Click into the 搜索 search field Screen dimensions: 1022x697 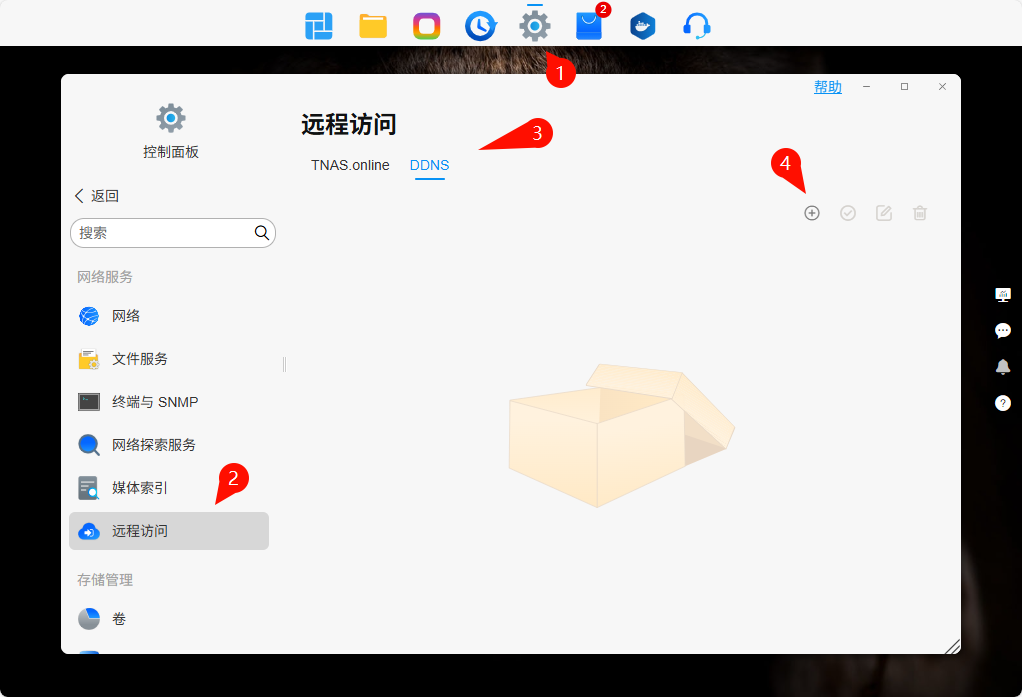coord(173,233)
